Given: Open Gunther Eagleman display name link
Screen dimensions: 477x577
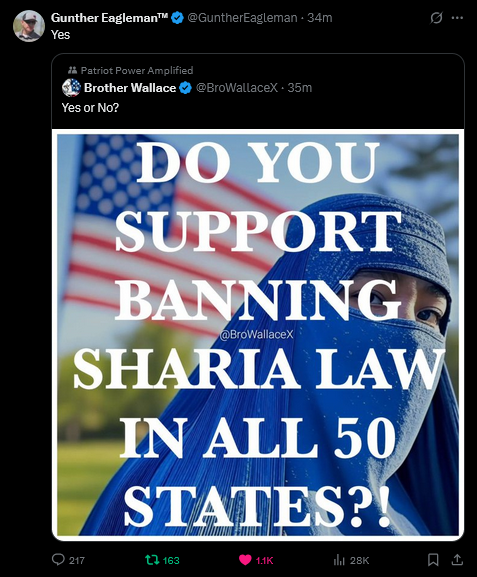Looking at the screenshot, I should [109, 18].
